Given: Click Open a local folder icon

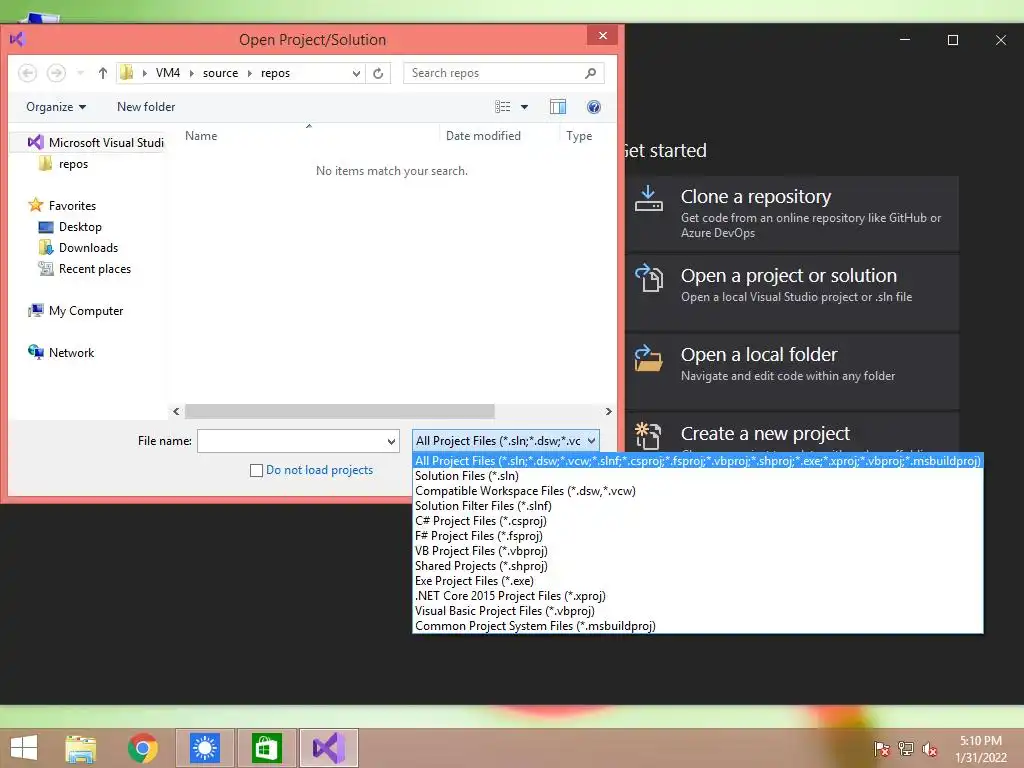Looking at the screenshot, I should (649, 358).
